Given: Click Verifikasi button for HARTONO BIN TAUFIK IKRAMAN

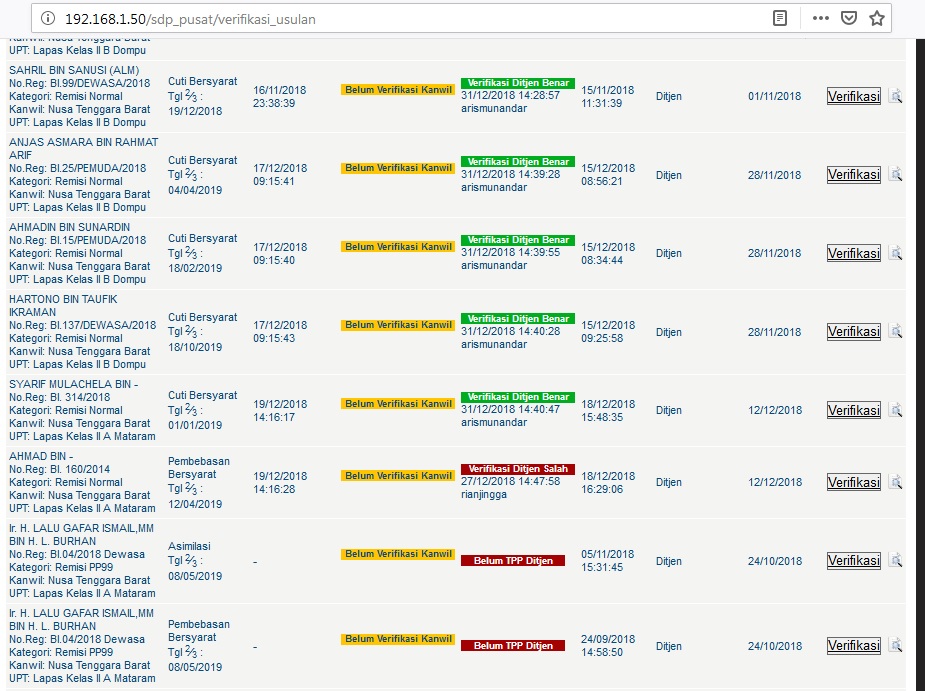Looking at the screenshot, I should pos(853,332).
